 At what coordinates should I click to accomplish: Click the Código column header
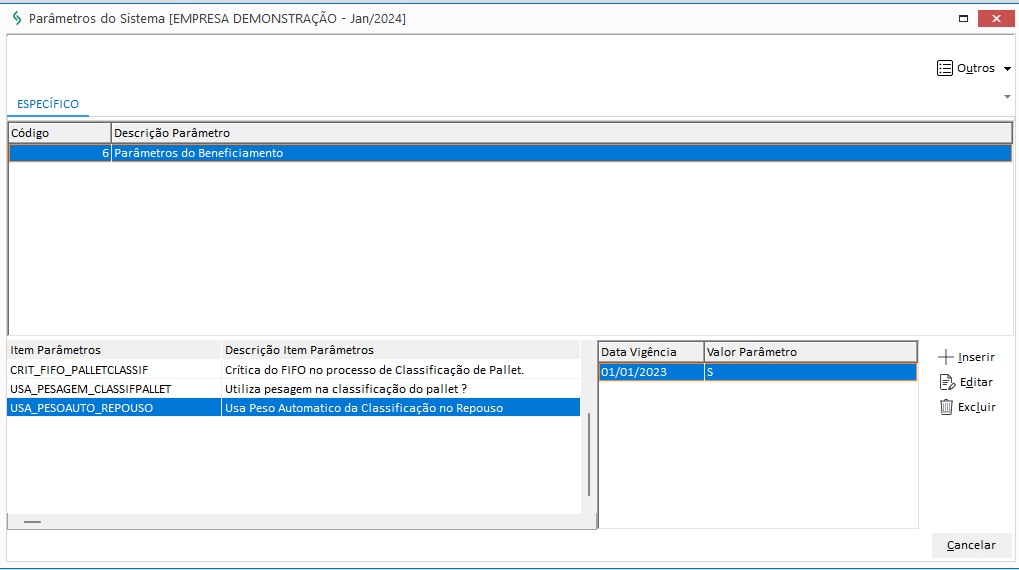[x=60, y=133]
